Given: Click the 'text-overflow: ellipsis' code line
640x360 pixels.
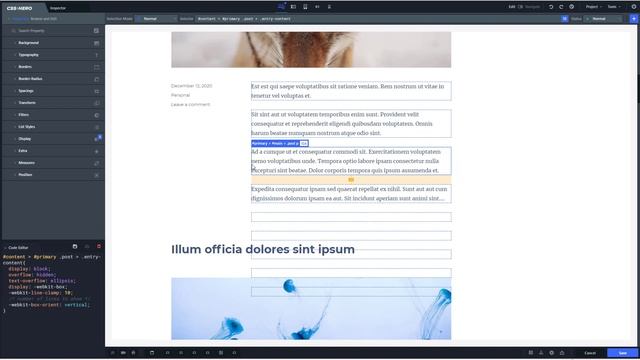Looking at the screenshot, I should (x=42, y=281).
